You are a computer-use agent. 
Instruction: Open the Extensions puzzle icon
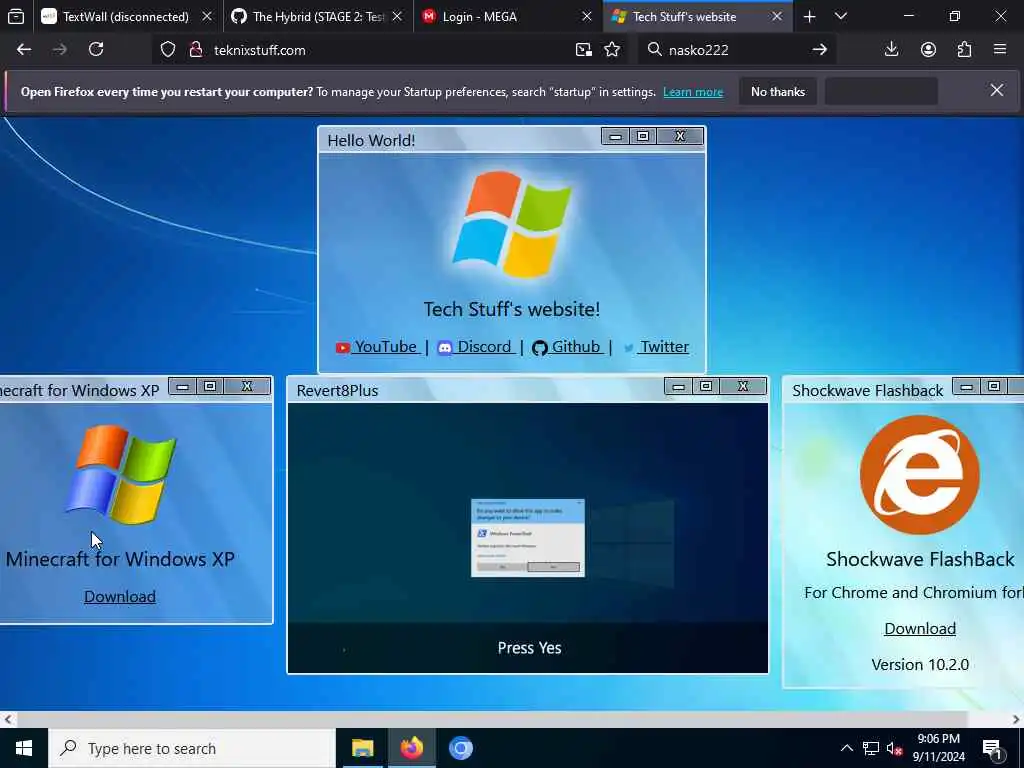(x=965, y=50)
